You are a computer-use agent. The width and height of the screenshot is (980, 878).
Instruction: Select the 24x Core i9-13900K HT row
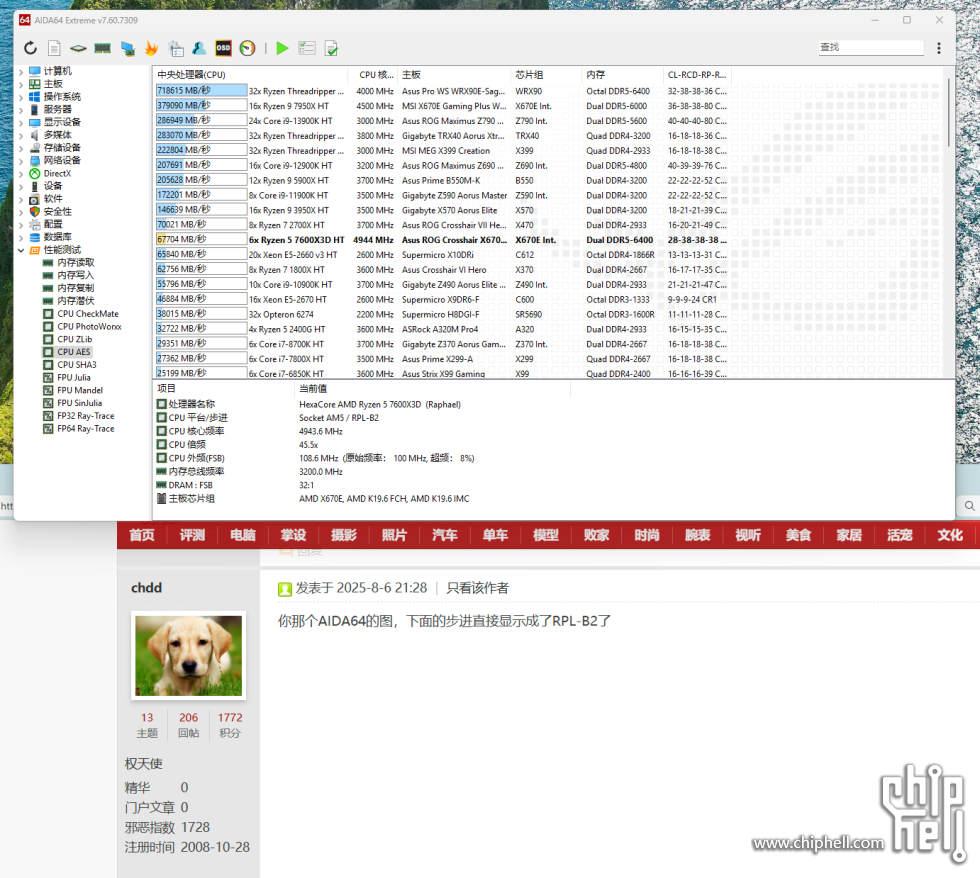[x=442, y=121]
